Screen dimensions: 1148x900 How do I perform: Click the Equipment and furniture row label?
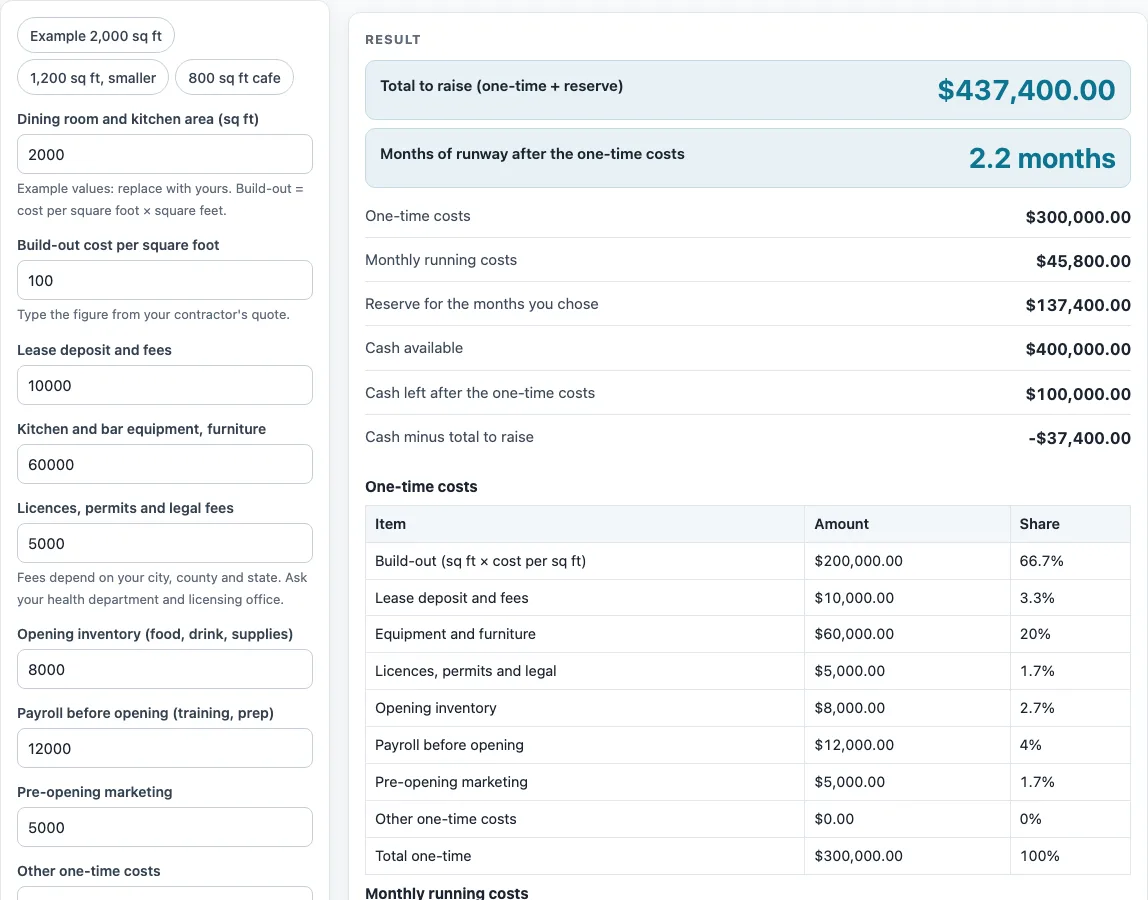pyautogui.click(x=455, y=634)
